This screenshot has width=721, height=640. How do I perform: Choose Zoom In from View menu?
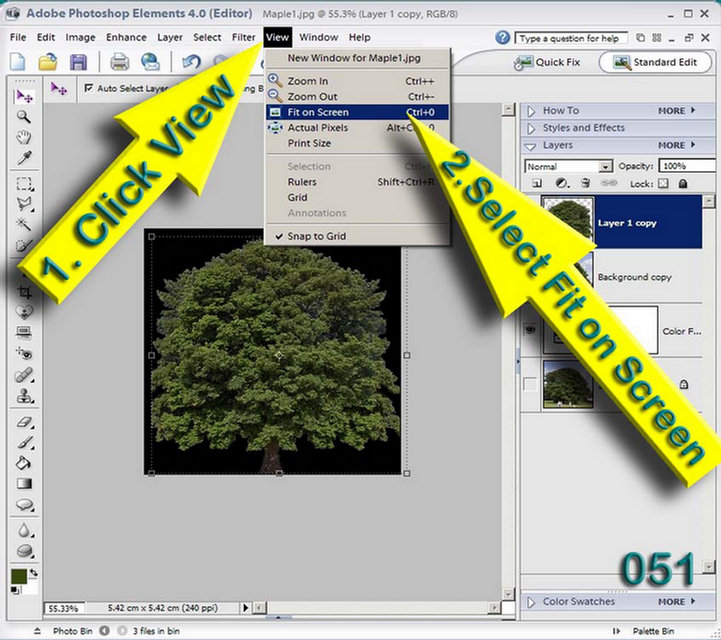(x=357, y=81)
